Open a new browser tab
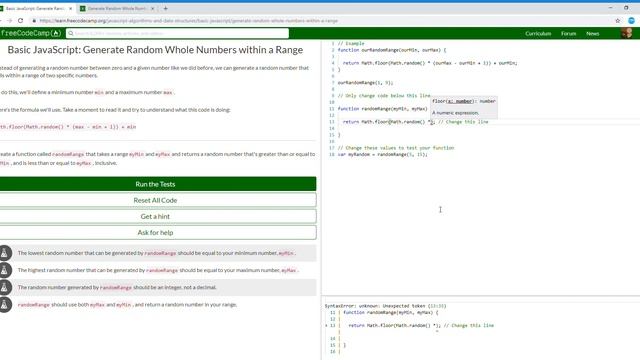 (165, 8)
